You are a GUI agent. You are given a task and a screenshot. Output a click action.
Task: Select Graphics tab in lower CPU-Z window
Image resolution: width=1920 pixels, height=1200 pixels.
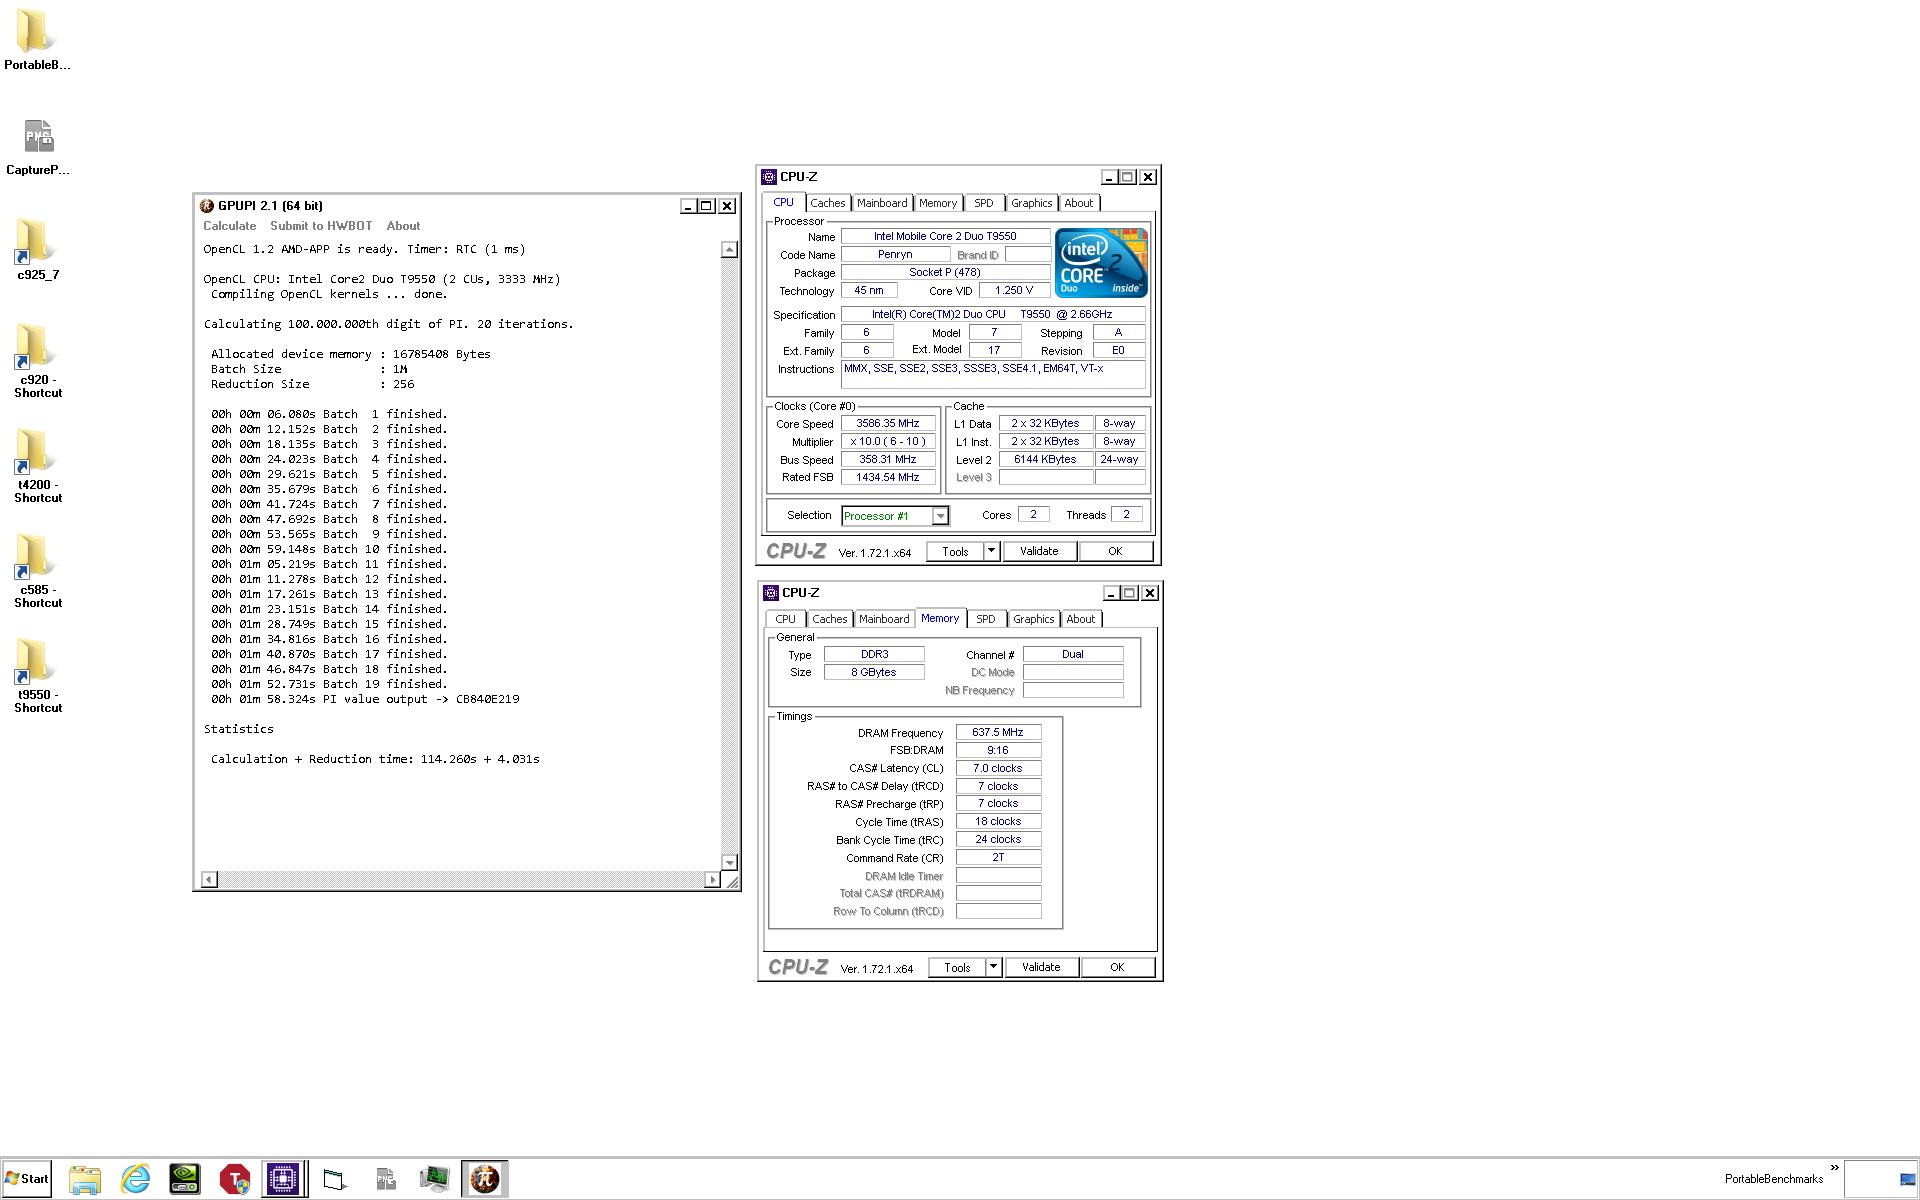(x=1033, y=619)
